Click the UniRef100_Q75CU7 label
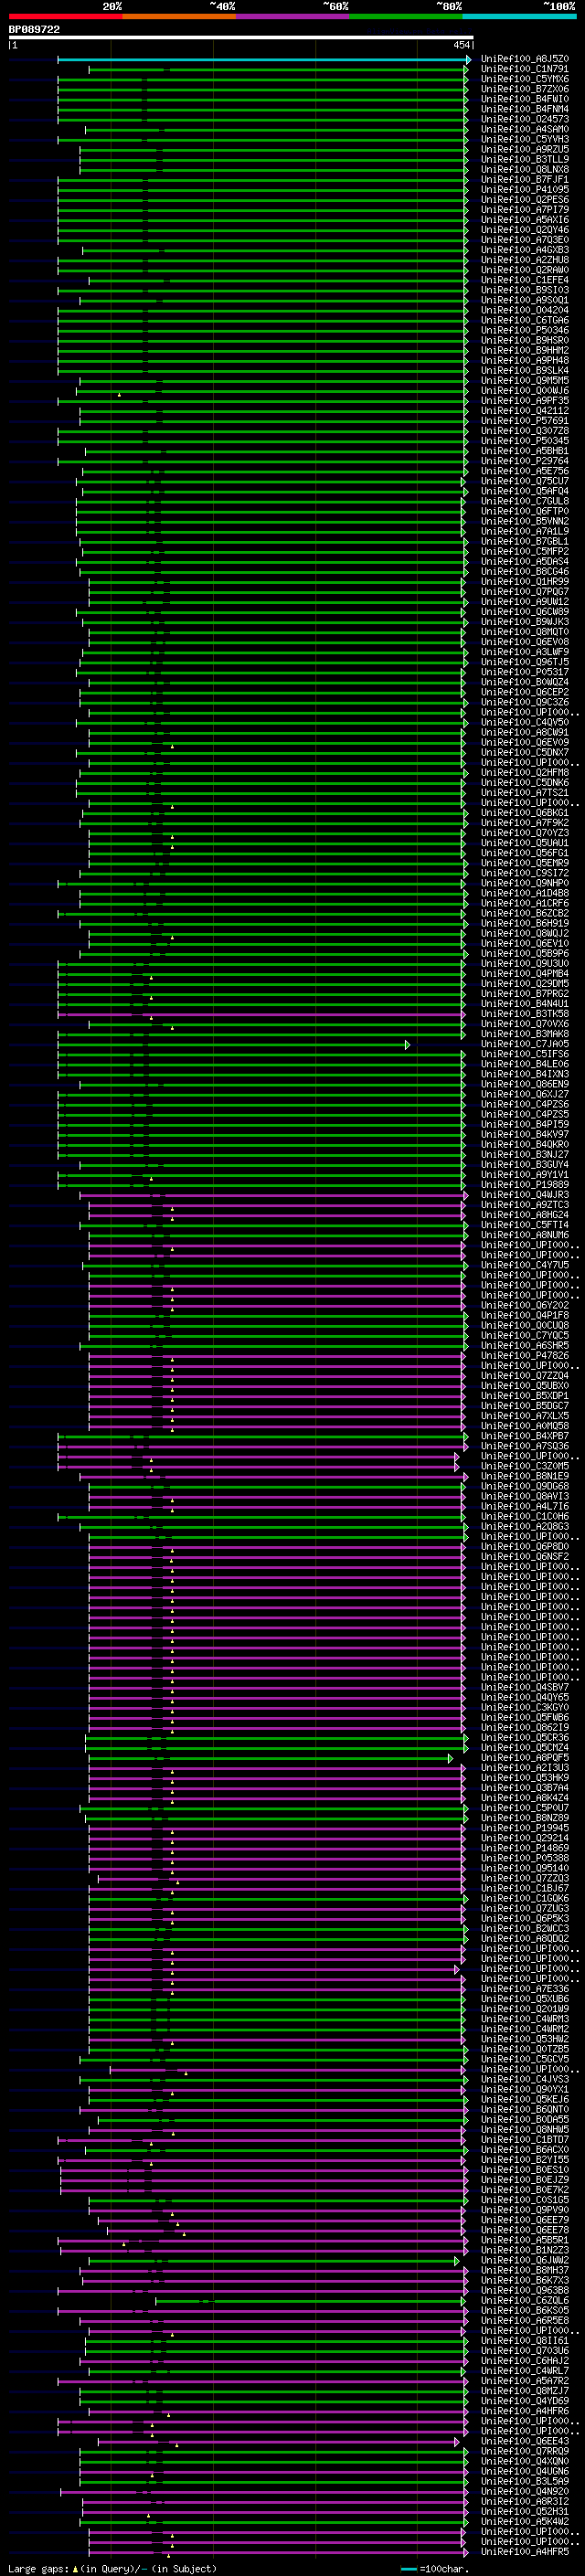 point(525,481)
